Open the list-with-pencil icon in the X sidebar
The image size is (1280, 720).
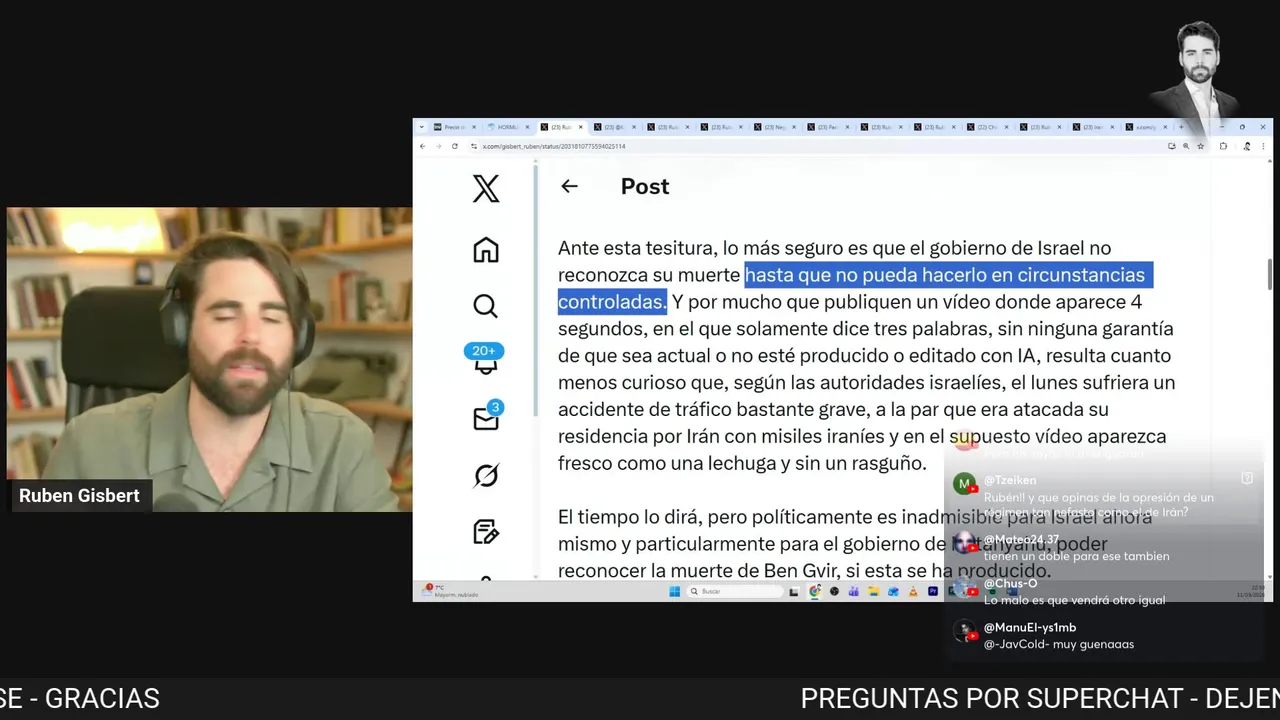pyautogui.click(x=486, y=531)
